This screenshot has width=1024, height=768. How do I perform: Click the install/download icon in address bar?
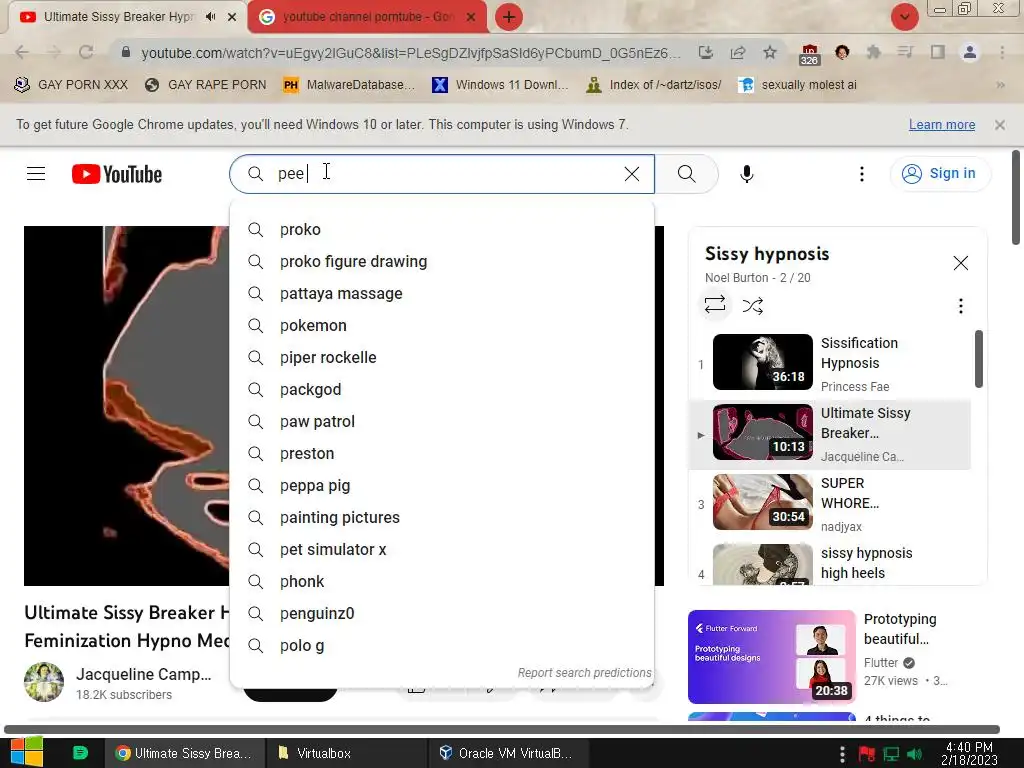(705, 52)
